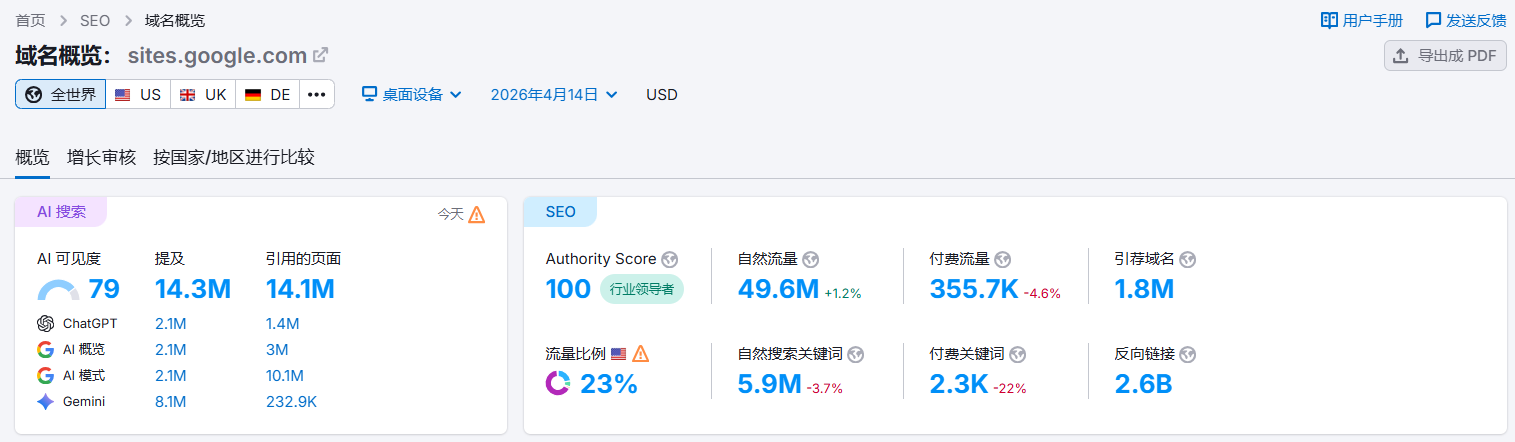Click ChatGPT cited pages value 1.4M
Screen dimensions: 1515x442
click(283, 323)
